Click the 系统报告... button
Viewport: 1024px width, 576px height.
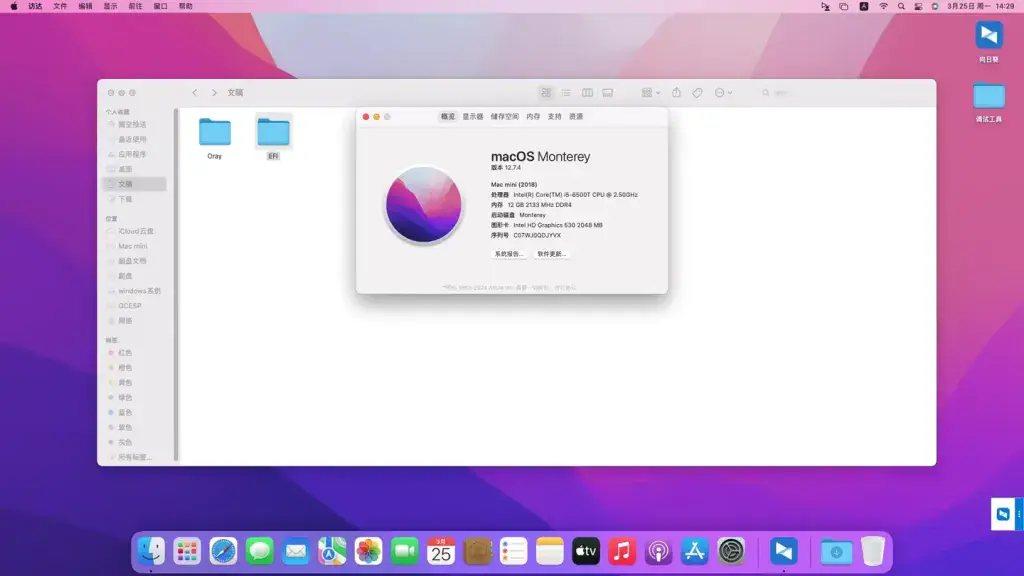[x=509, y=254]
